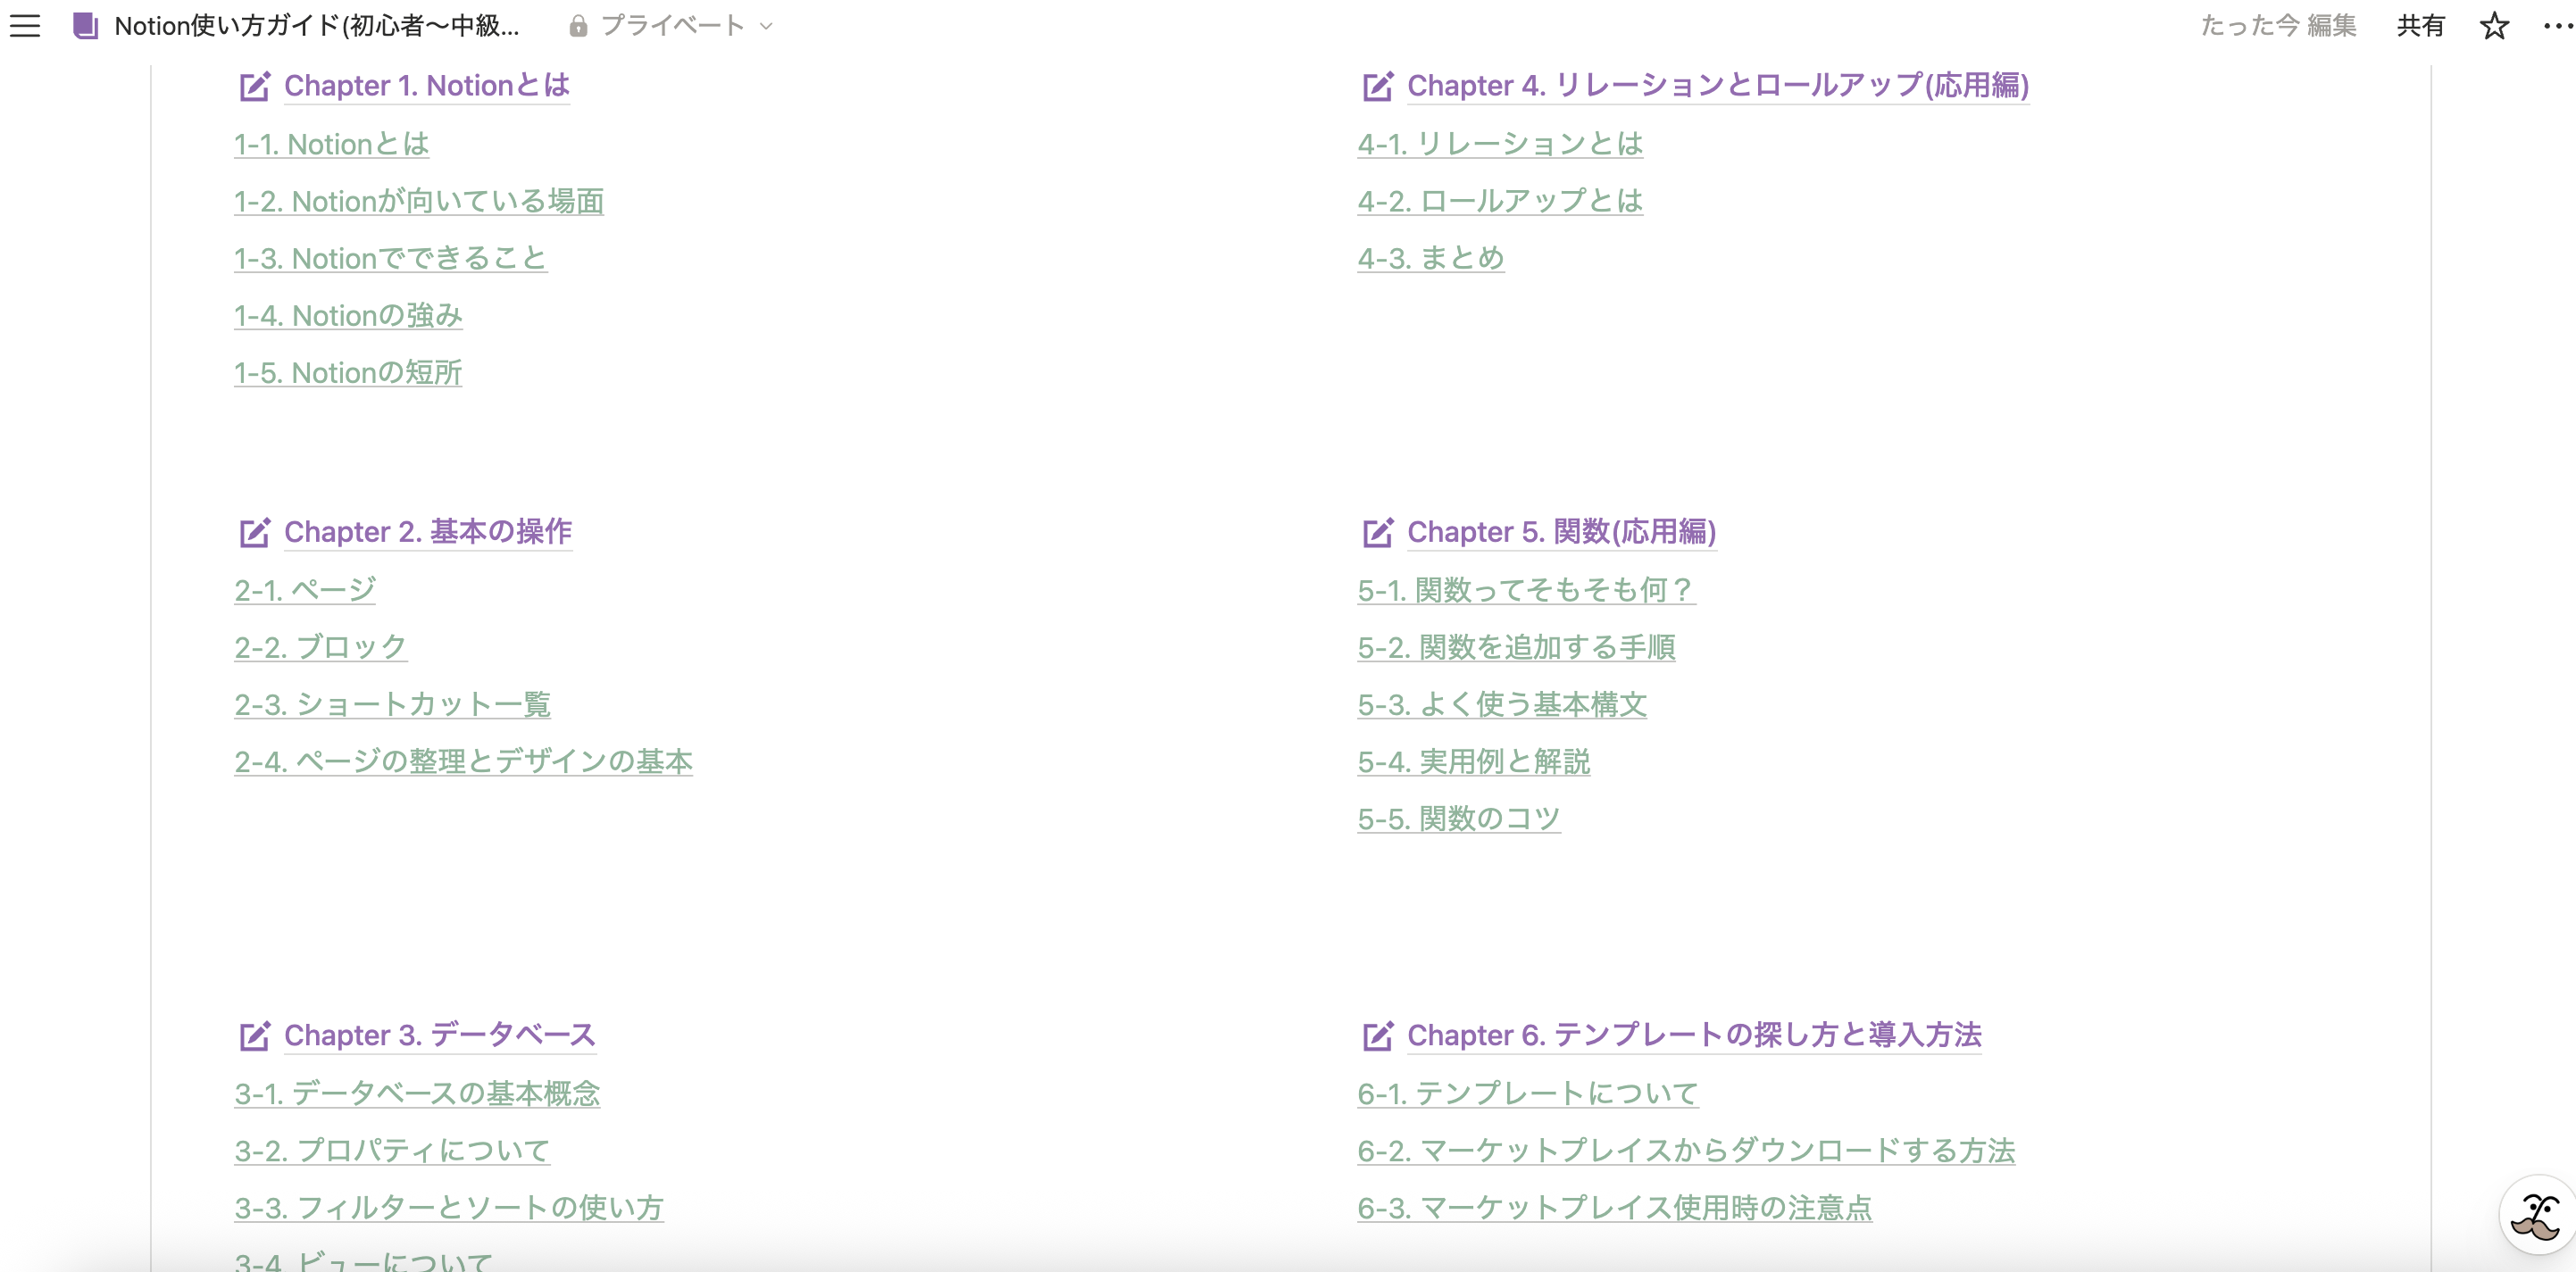Click the purple book page icon
Image resolution: width=2576 pixels, height=1272 pixels.
click(86, 26)
